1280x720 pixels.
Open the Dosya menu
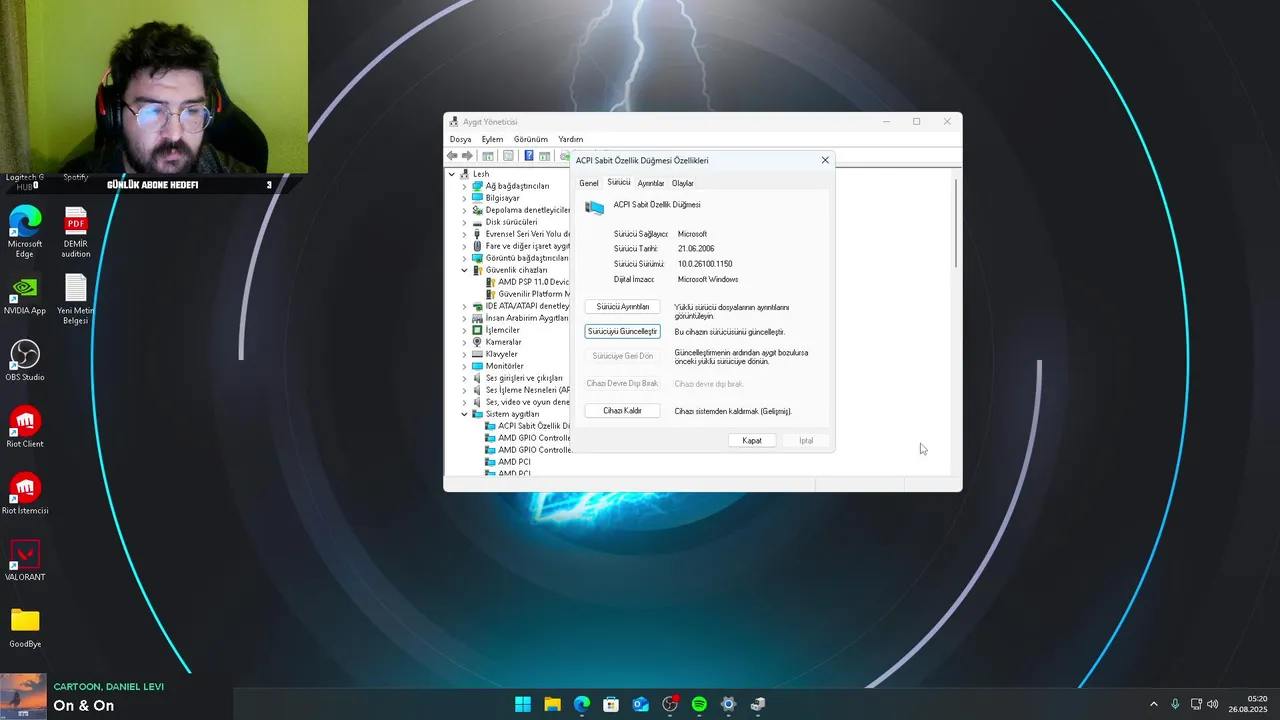coord(460,139)
